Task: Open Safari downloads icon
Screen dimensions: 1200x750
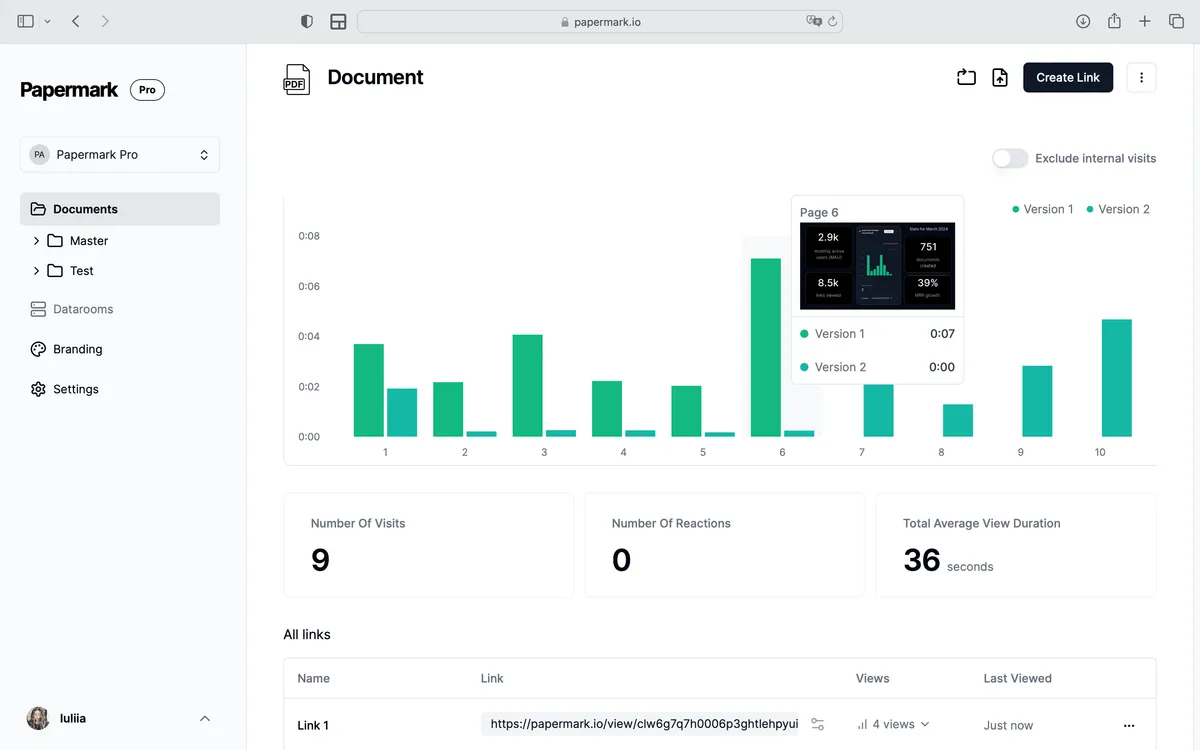Action: (1083, 21)
